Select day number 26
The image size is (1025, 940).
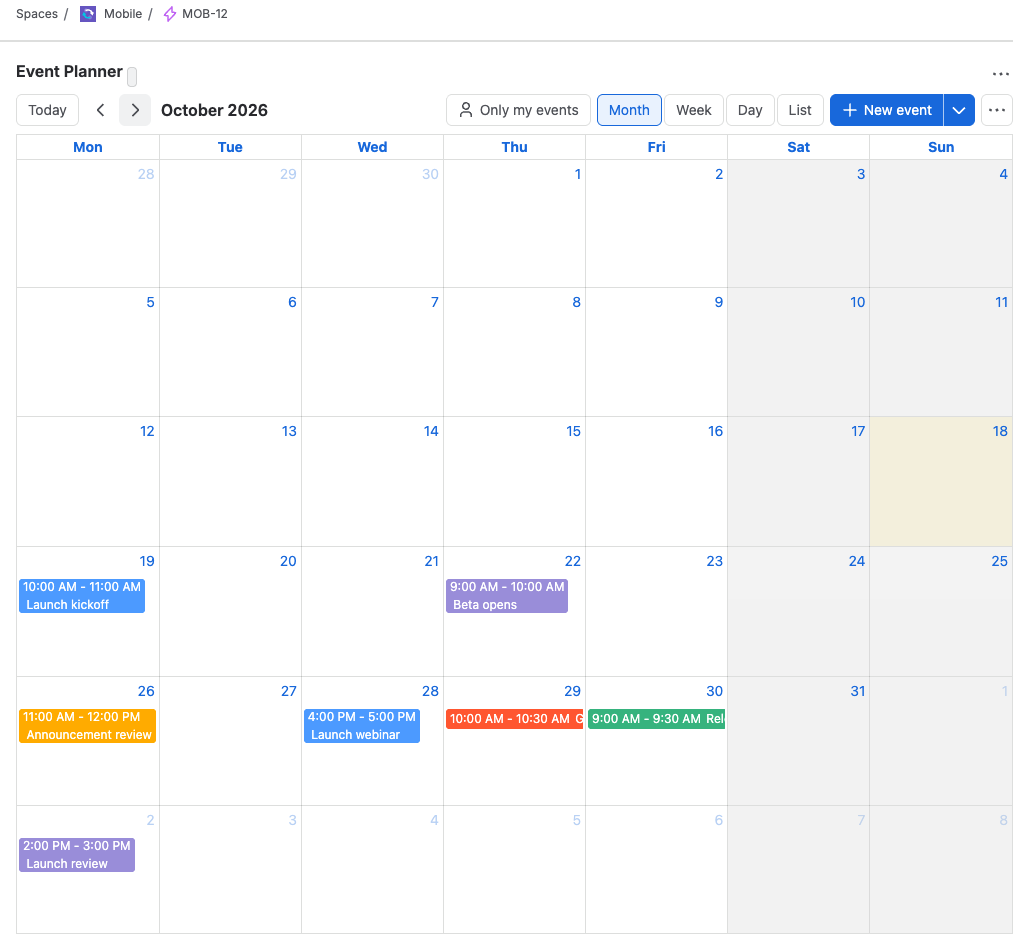pos(146,691)
